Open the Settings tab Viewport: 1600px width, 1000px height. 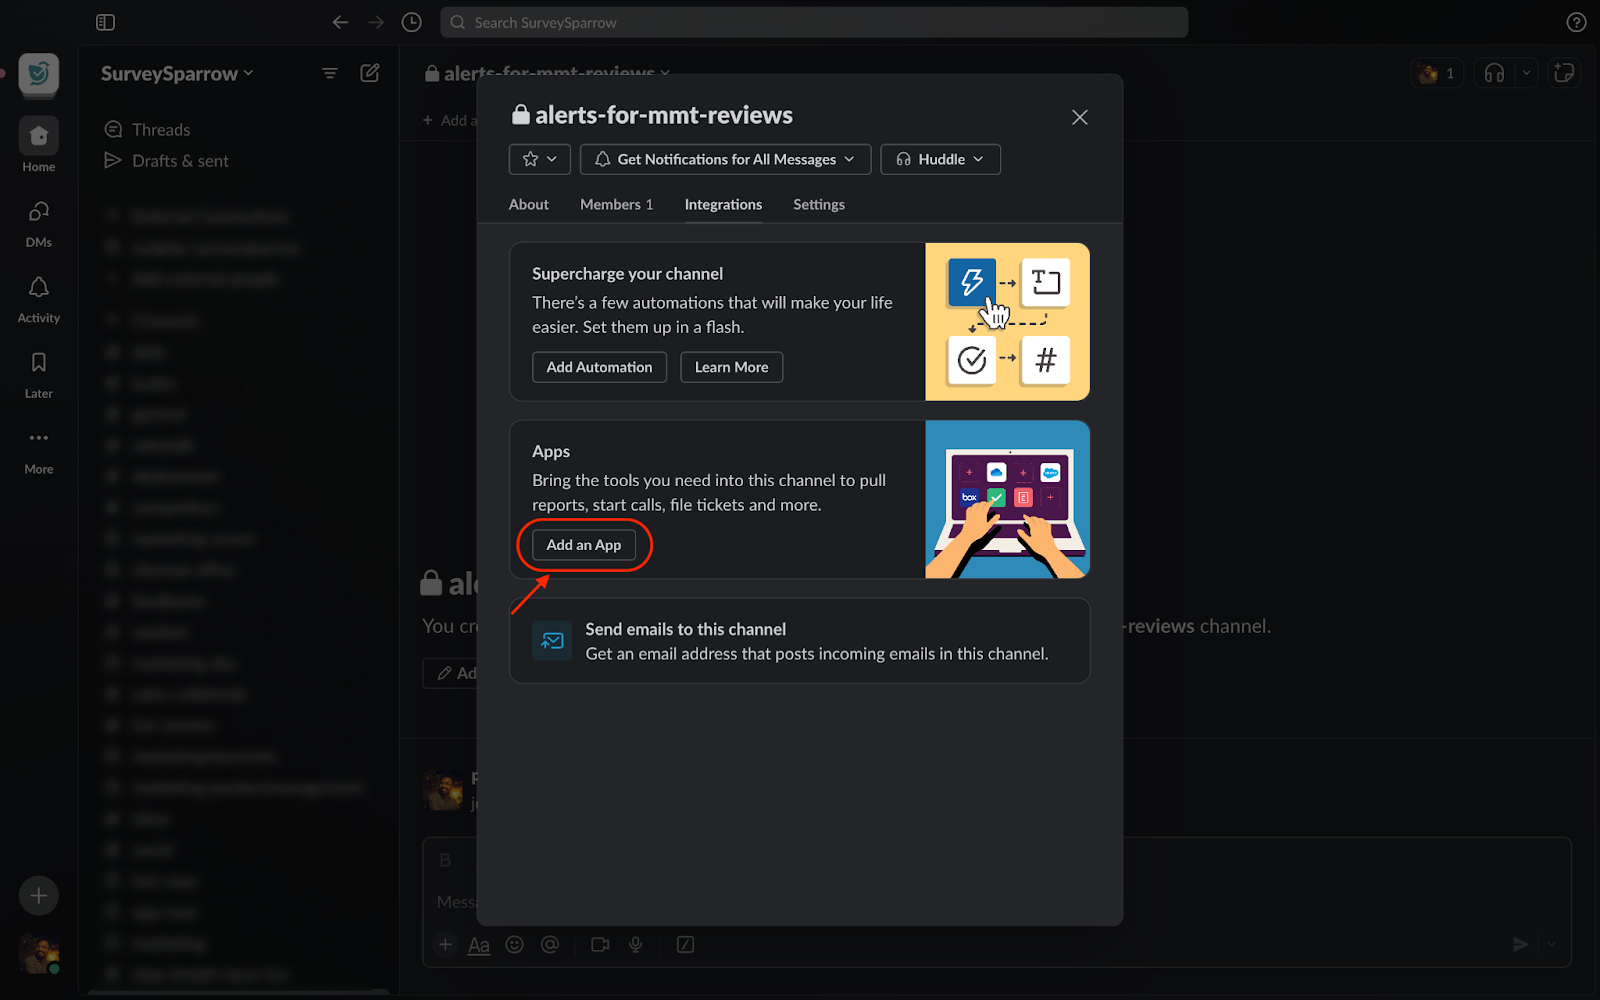818,204
